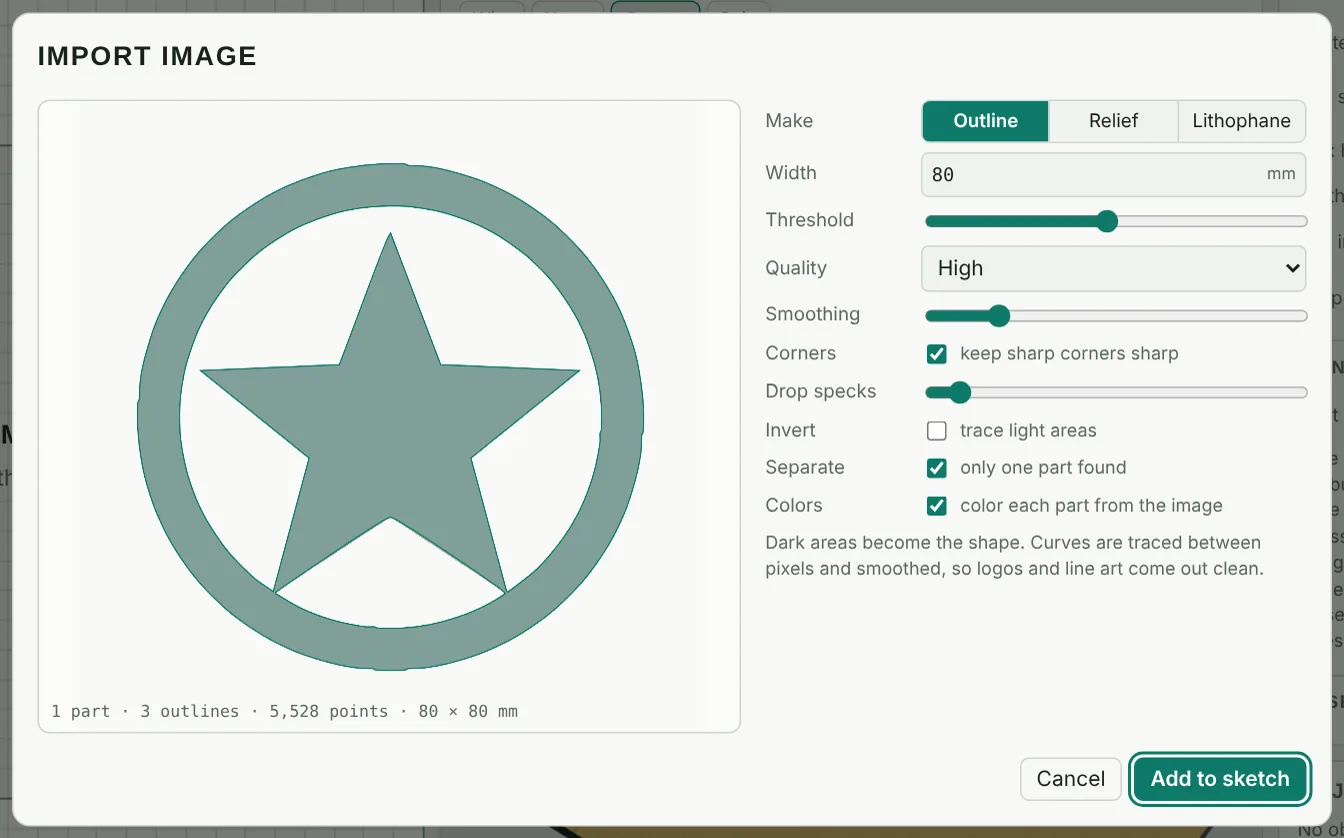
Task: Click the IMPORT IMAGE dialog title
Action: (147, 56)
